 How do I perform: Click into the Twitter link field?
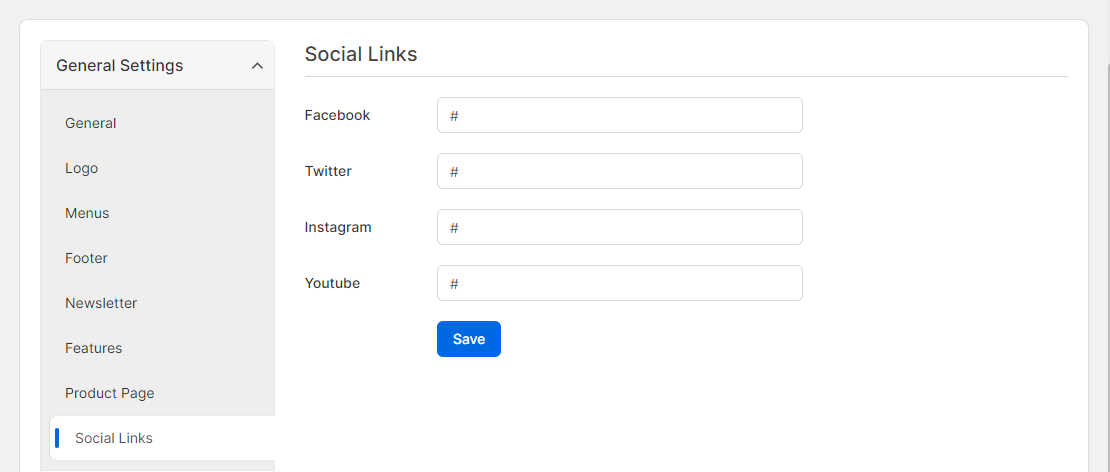coord(619,171)
